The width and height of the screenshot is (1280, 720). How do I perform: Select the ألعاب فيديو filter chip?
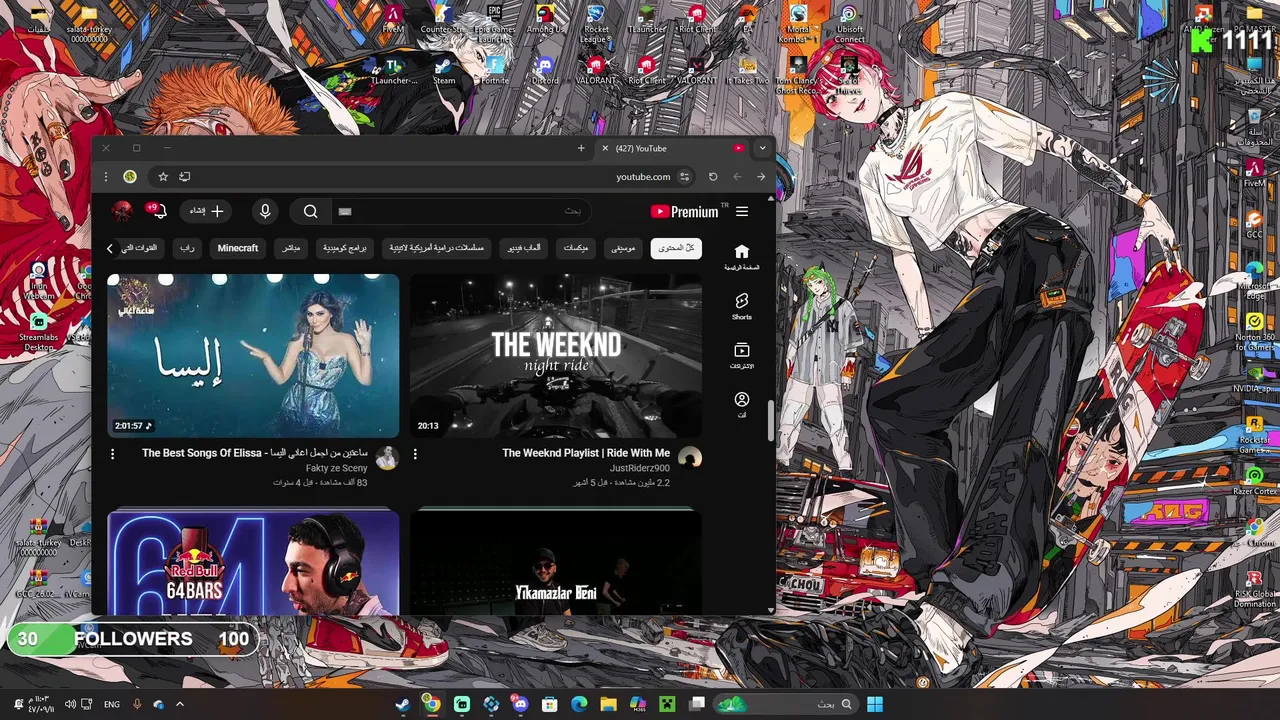(524, 248)
